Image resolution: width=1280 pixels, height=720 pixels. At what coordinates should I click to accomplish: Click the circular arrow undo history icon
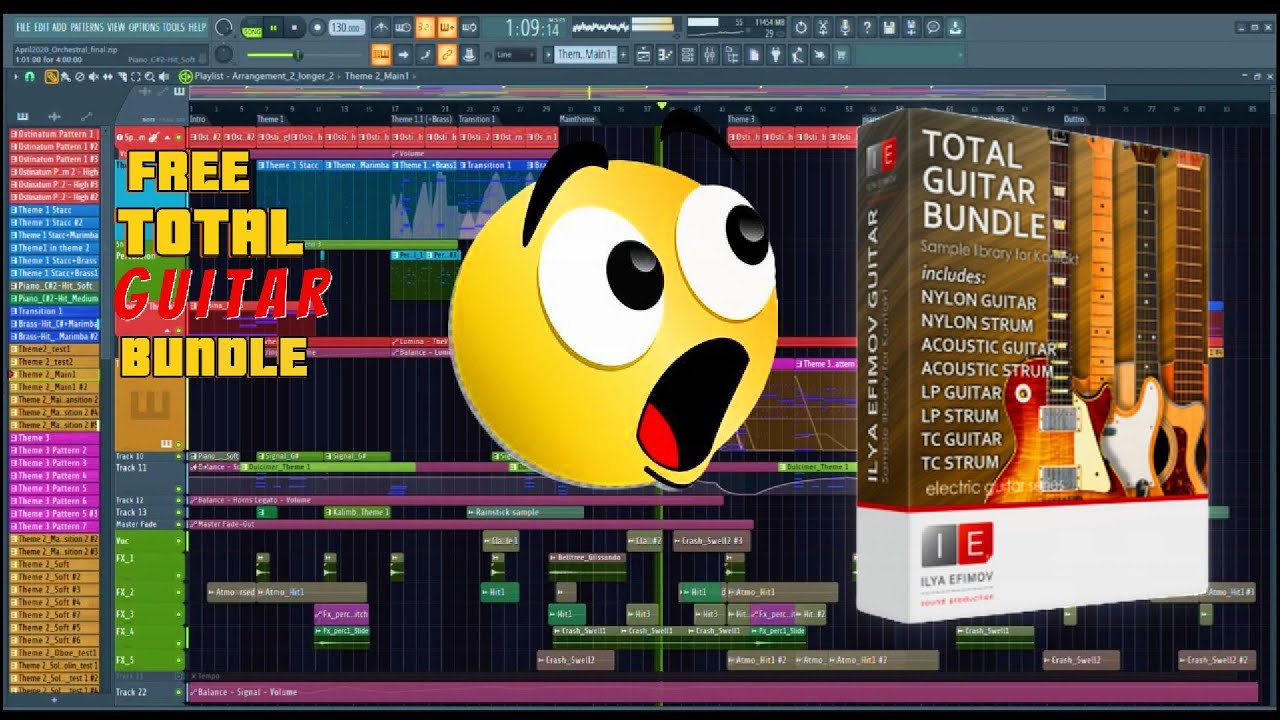[801, 27]
